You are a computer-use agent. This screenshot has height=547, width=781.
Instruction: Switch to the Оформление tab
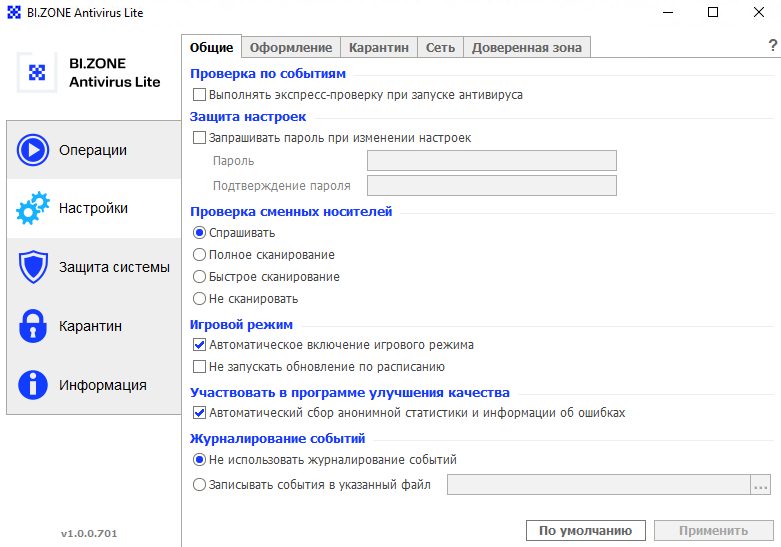(291, 47)
